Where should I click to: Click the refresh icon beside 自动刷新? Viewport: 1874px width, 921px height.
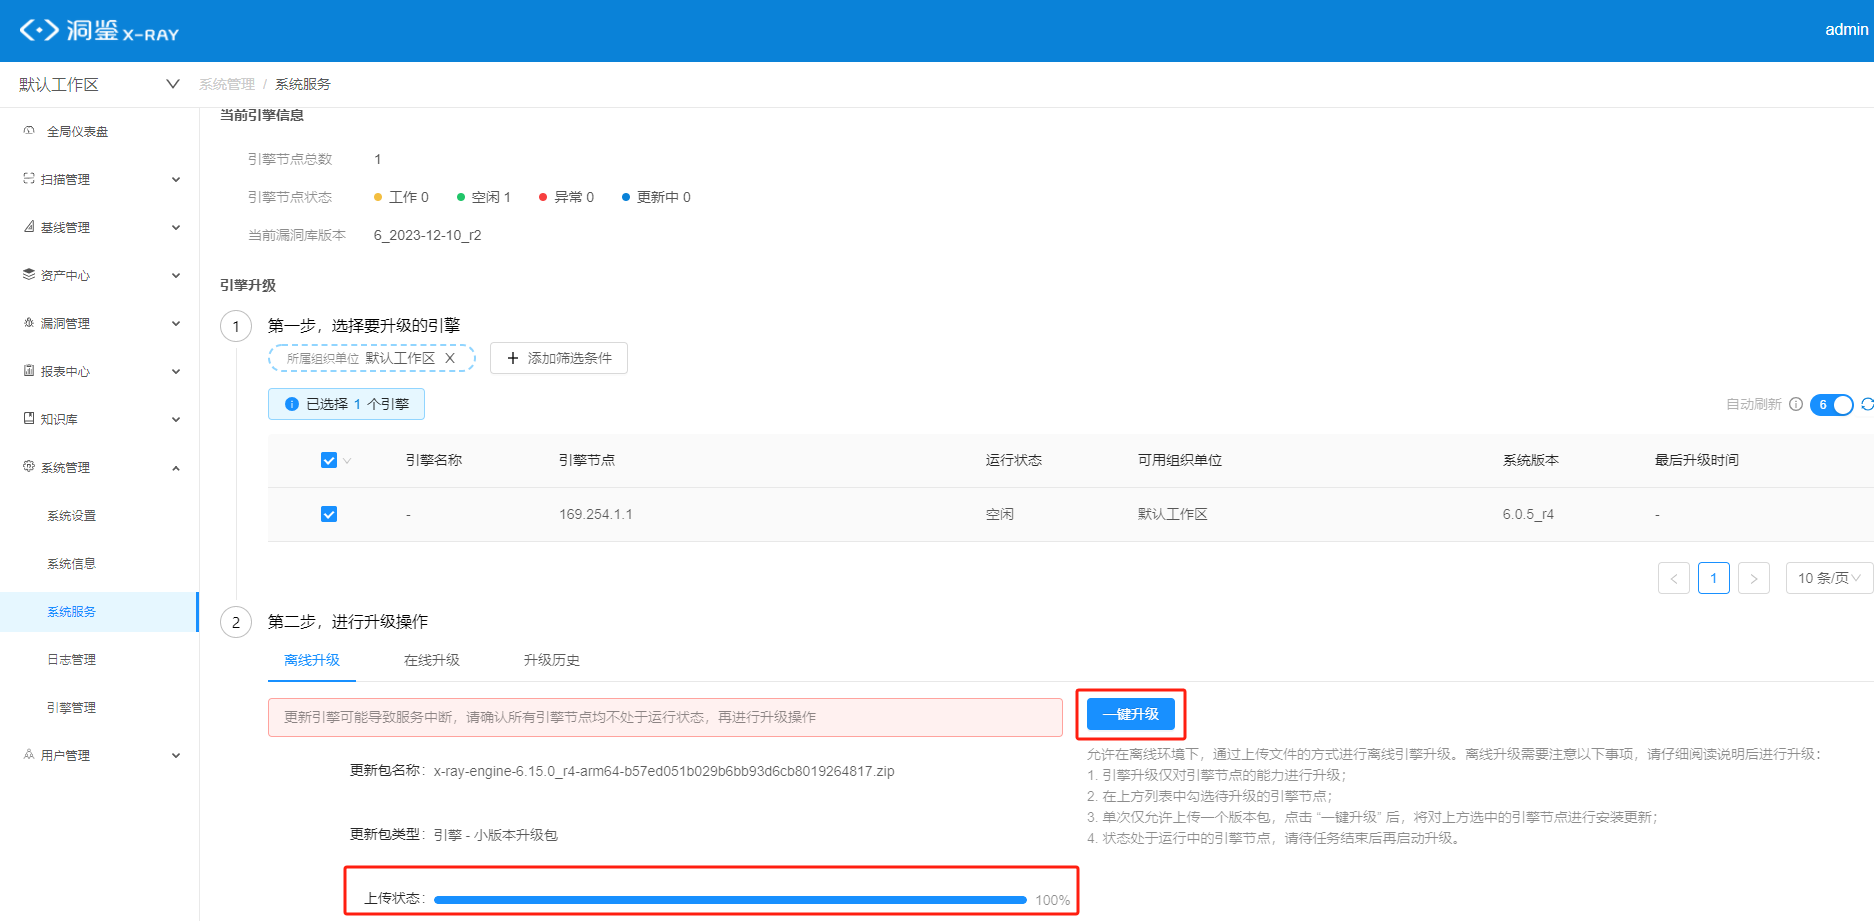[x=1866, y=404]
